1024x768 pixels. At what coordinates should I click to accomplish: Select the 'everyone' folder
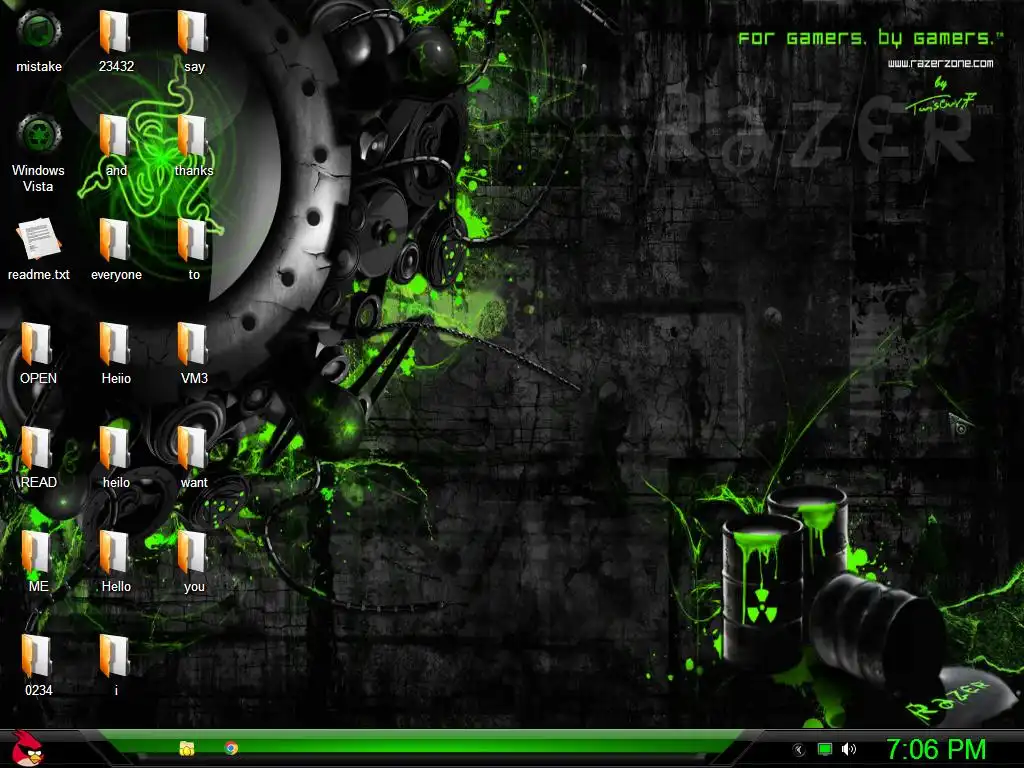116,249
